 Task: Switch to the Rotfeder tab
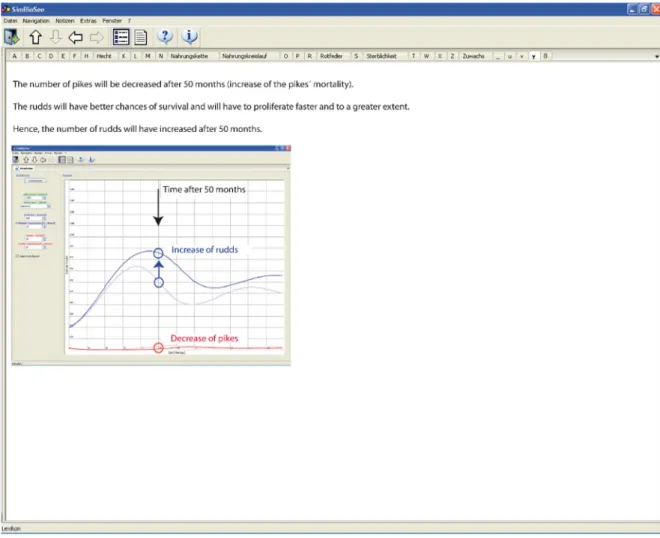point(331,56)
